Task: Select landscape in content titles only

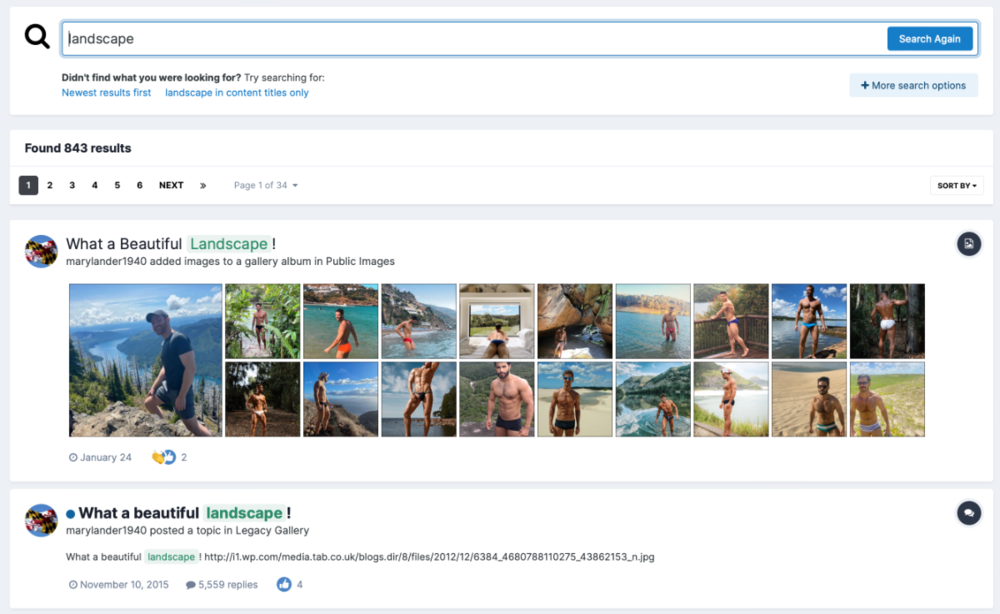Action: (x=237, y=93)
